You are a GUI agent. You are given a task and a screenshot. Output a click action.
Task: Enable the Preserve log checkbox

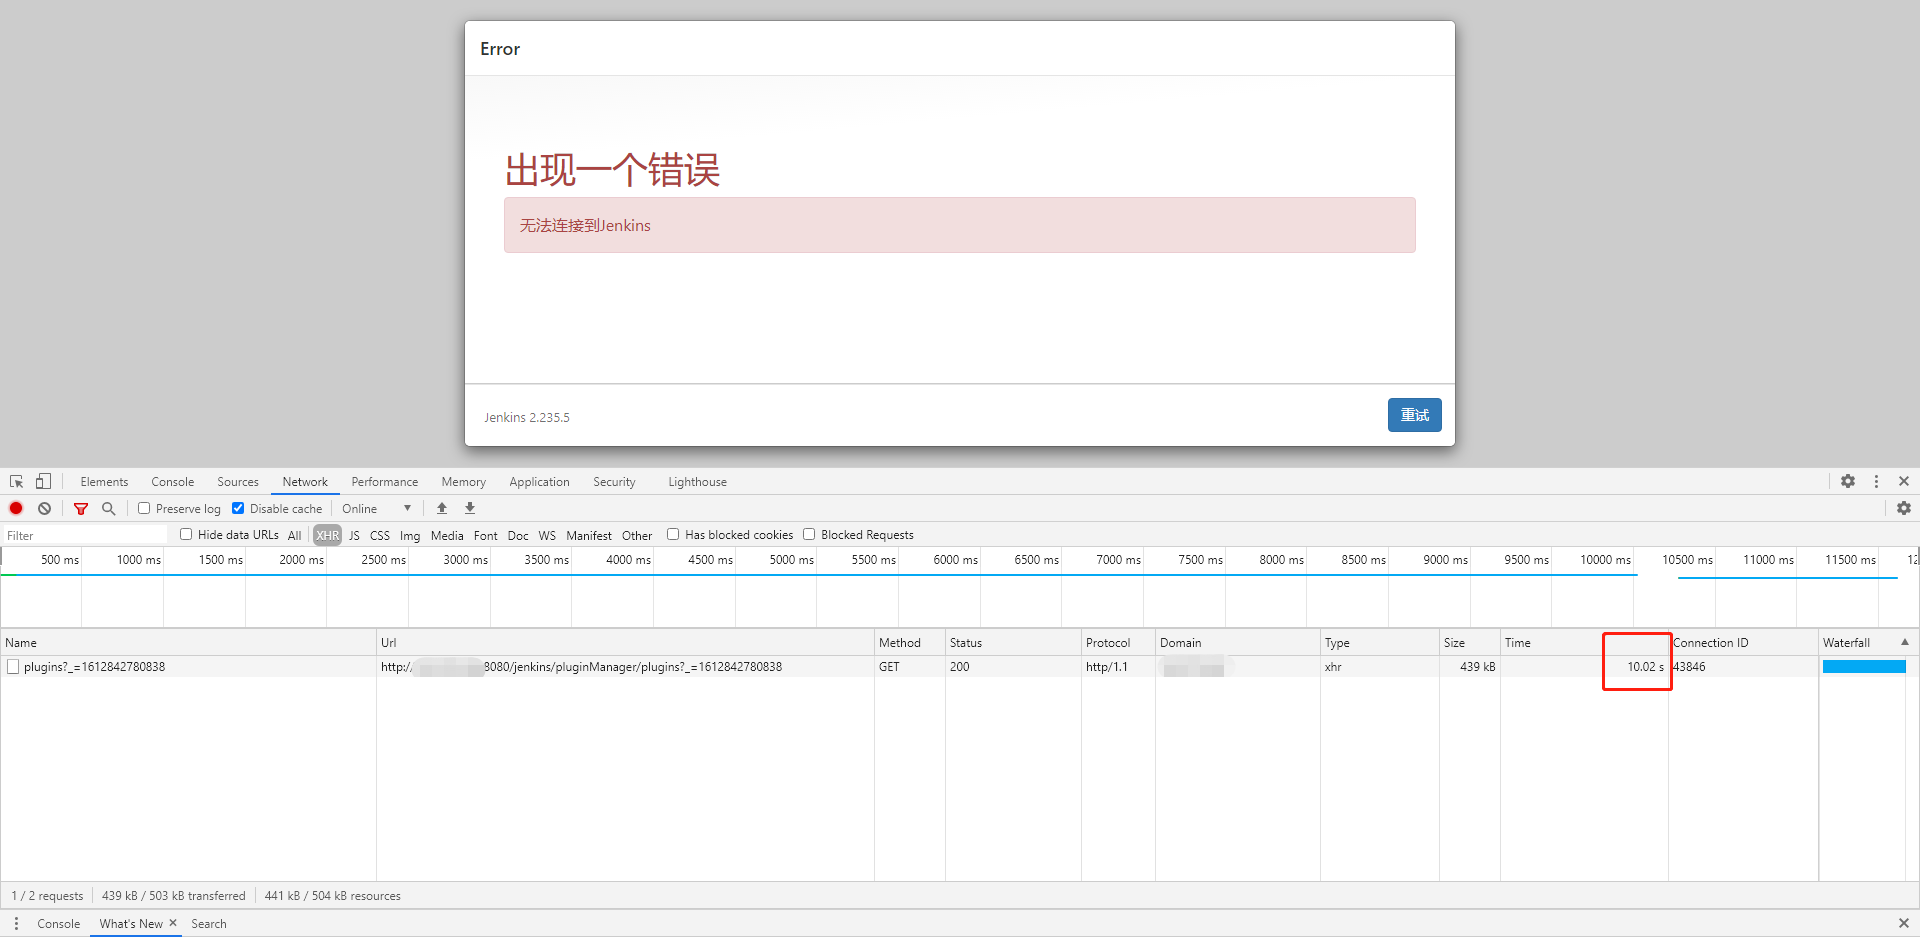click(144, 508)
